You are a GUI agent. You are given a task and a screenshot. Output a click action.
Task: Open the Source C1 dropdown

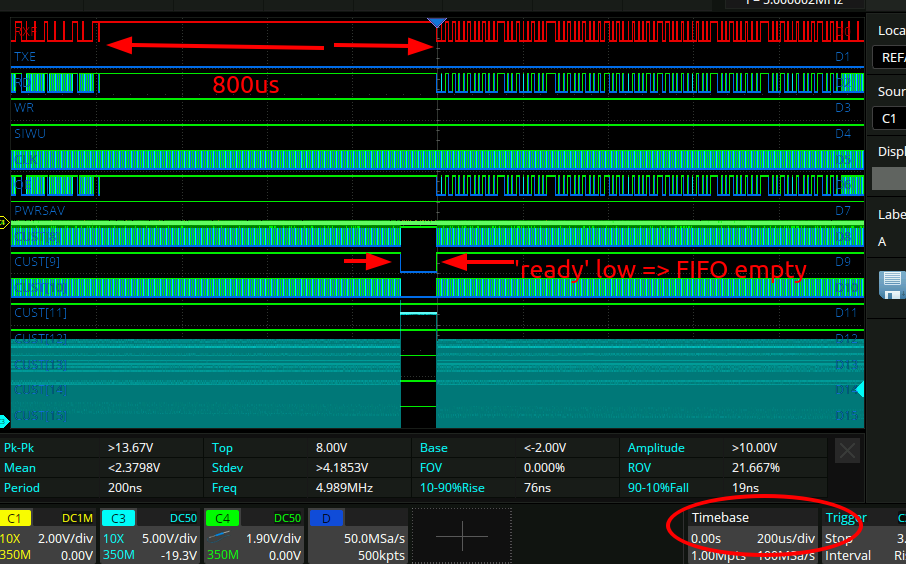point(889,118)
